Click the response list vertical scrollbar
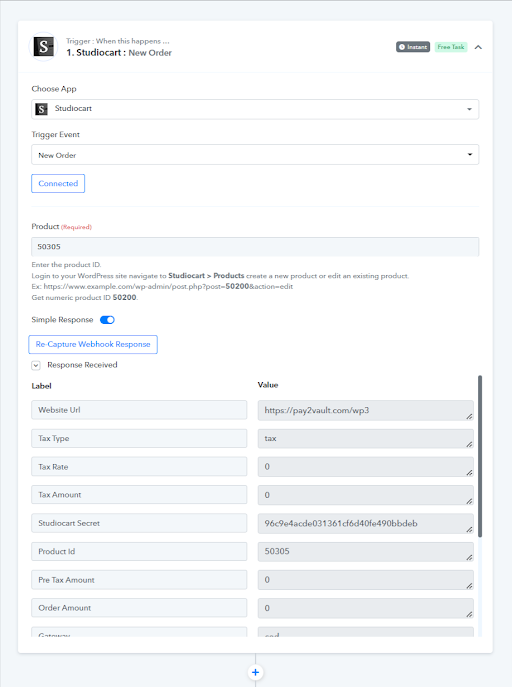512x687 pixels. click(480, 456)
